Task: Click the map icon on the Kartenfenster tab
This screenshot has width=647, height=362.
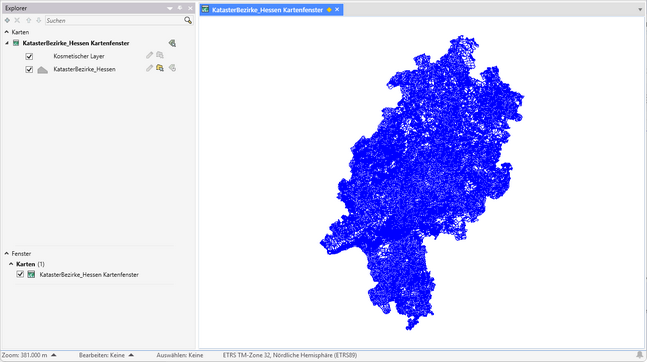Action: (205, 9)
